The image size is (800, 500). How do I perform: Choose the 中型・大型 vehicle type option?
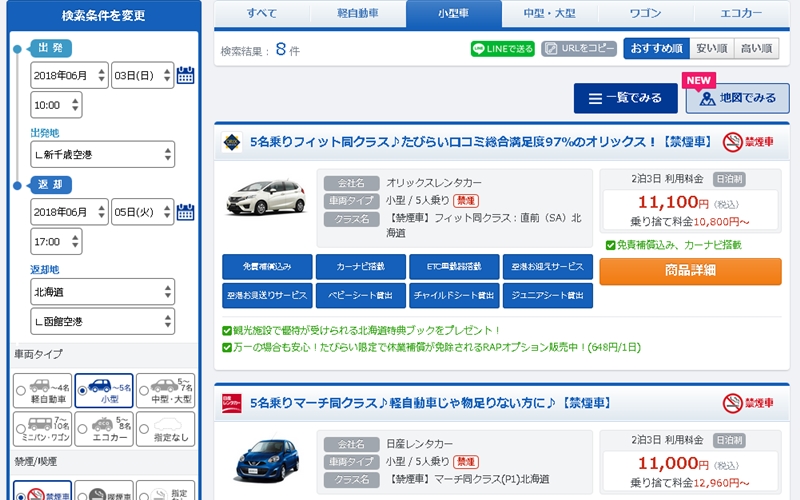[x=165, y=390]
